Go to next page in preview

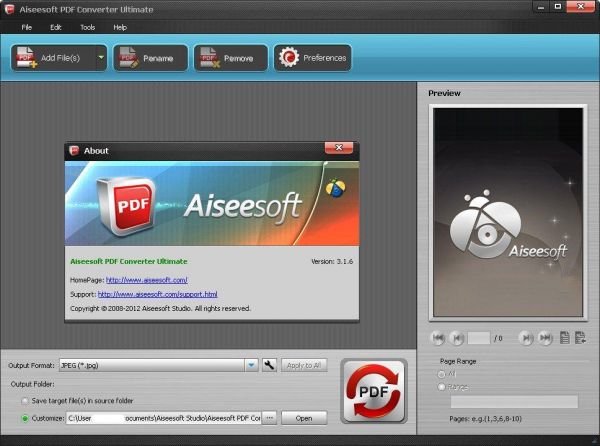[x=526, y=338]
